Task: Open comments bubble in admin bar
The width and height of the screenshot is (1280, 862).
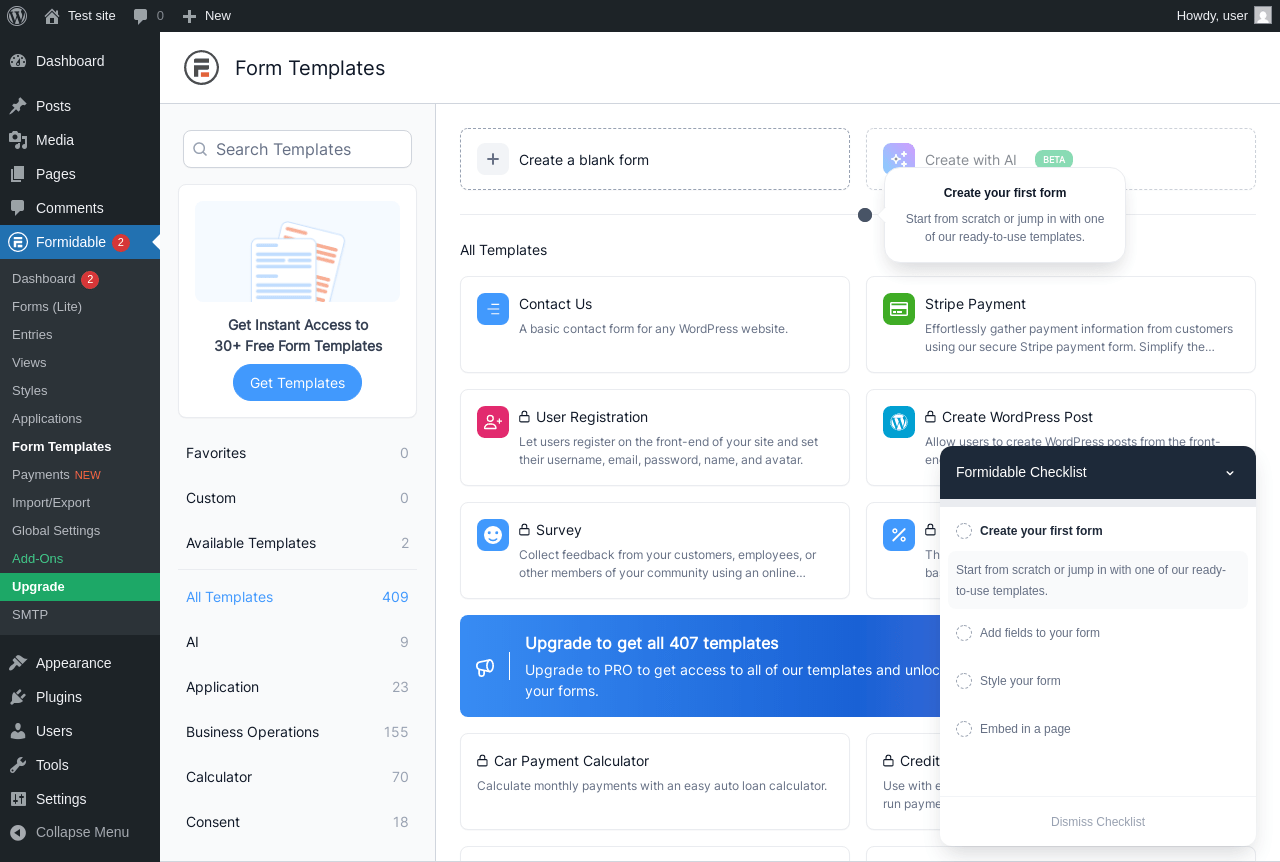Action: point(141,16)
